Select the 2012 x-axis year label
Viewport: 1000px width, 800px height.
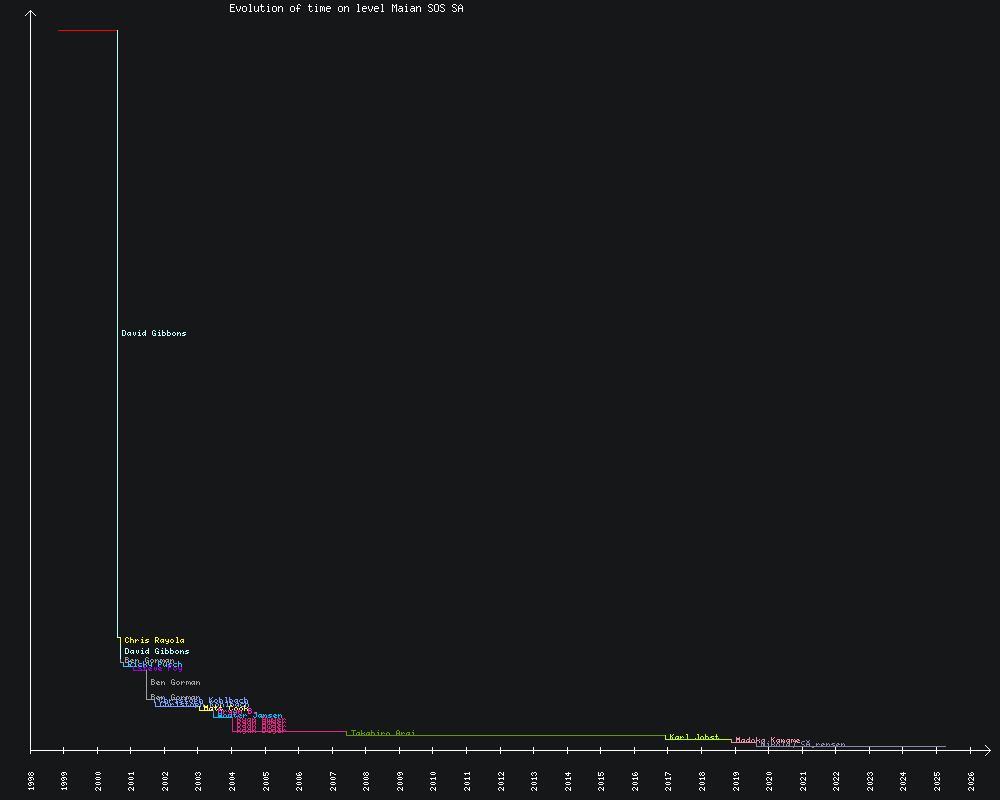coord(501,780)
